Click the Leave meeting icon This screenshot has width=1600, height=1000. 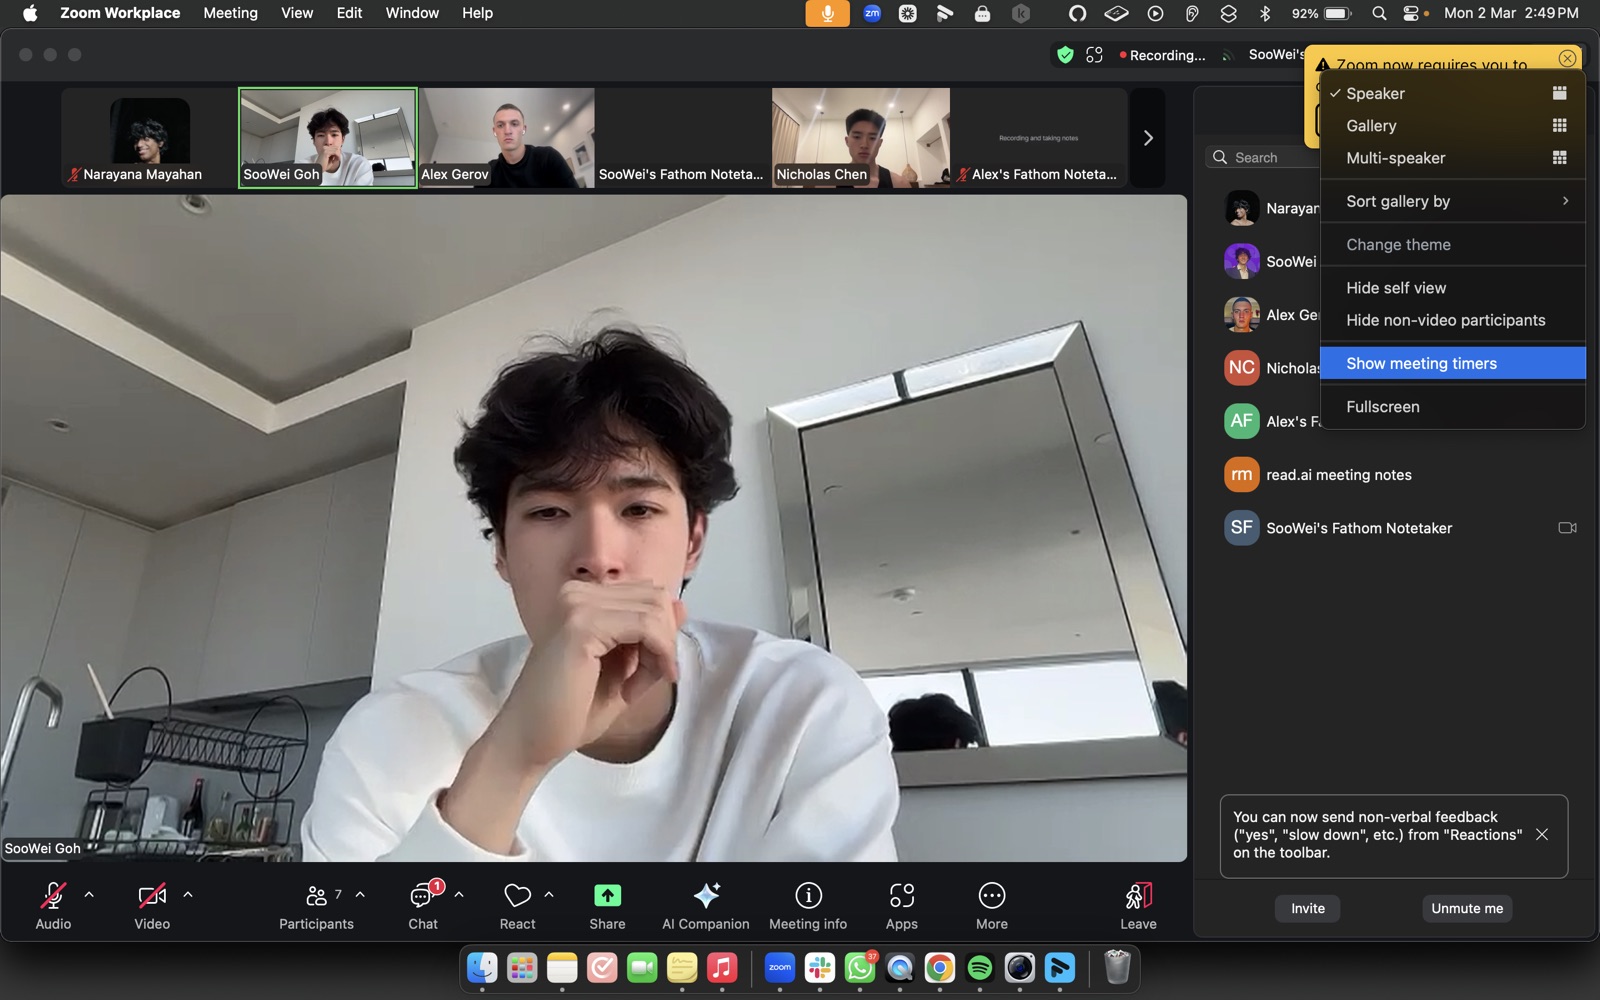[x=1138, y=895]
